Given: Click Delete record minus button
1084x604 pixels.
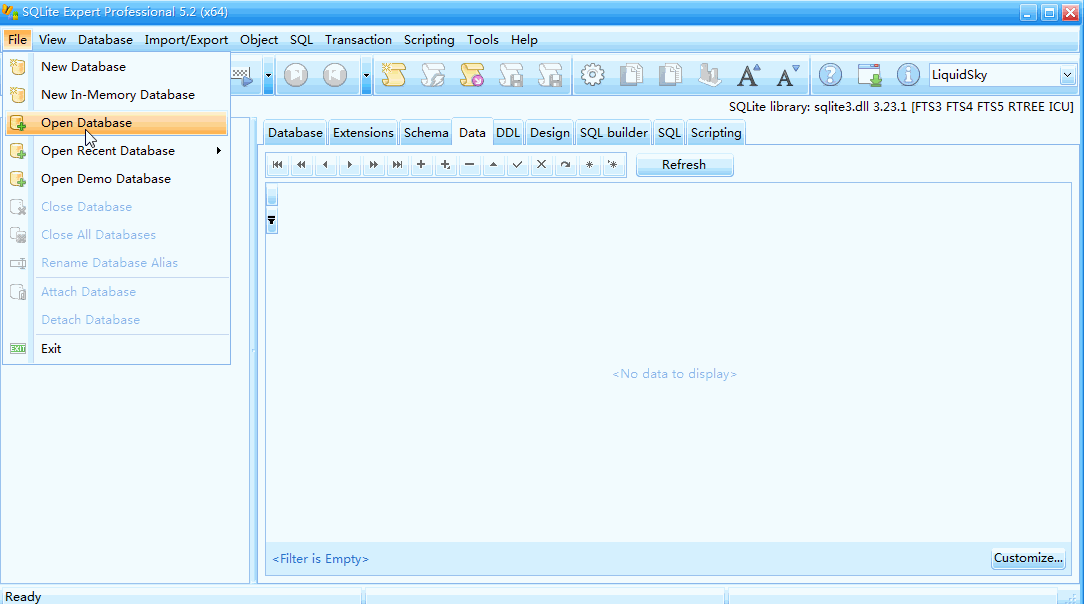Looking at the screenshot, I should tap(469, 164).
